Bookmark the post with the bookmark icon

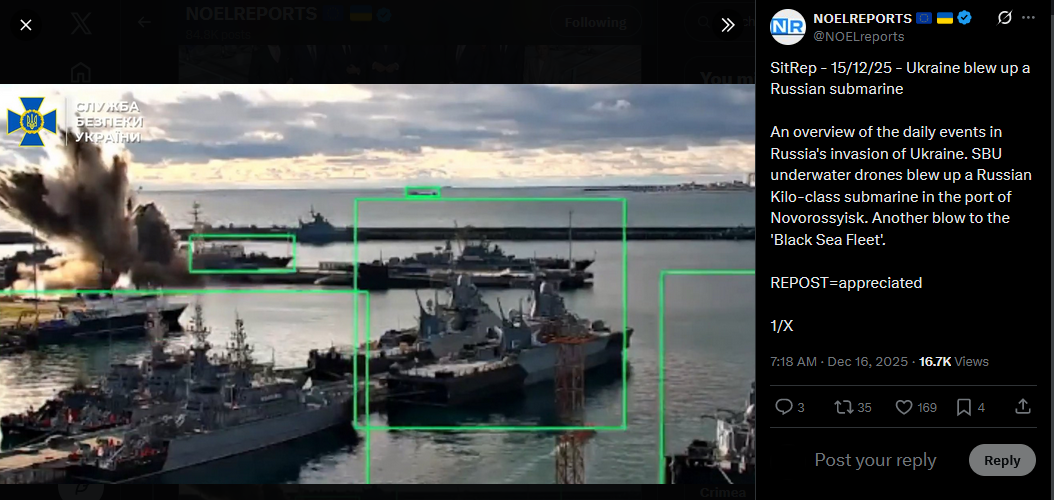[x=964, y=407]
